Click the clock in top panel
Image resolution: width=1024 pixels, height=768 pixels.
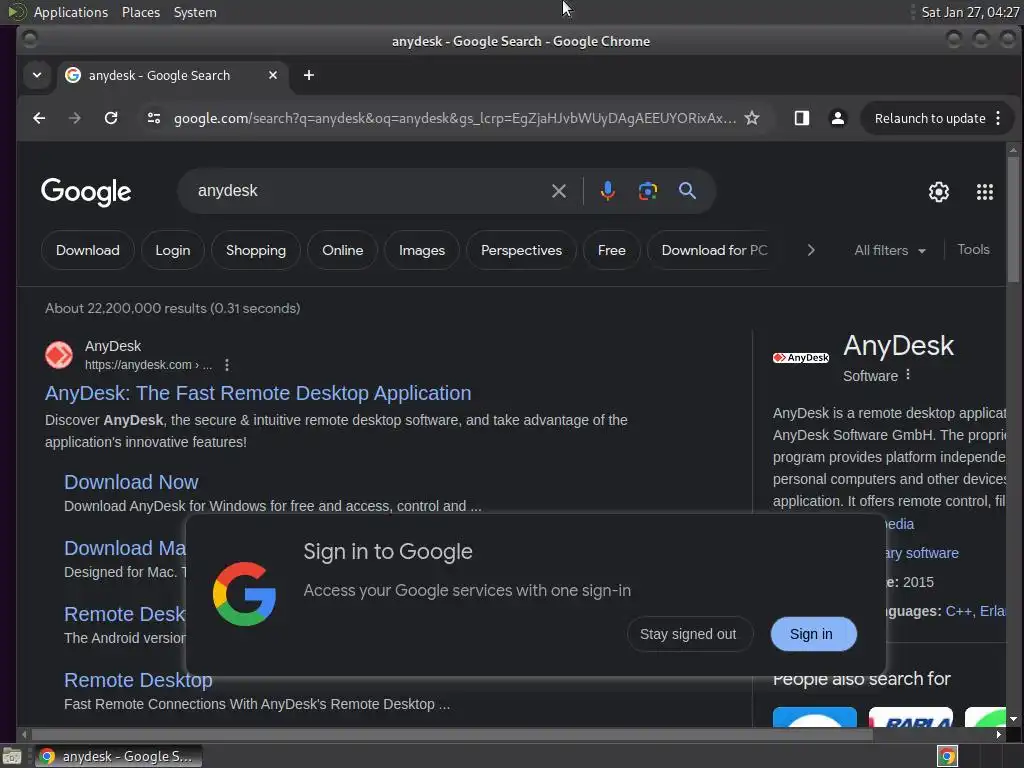(x=969, y=12)
